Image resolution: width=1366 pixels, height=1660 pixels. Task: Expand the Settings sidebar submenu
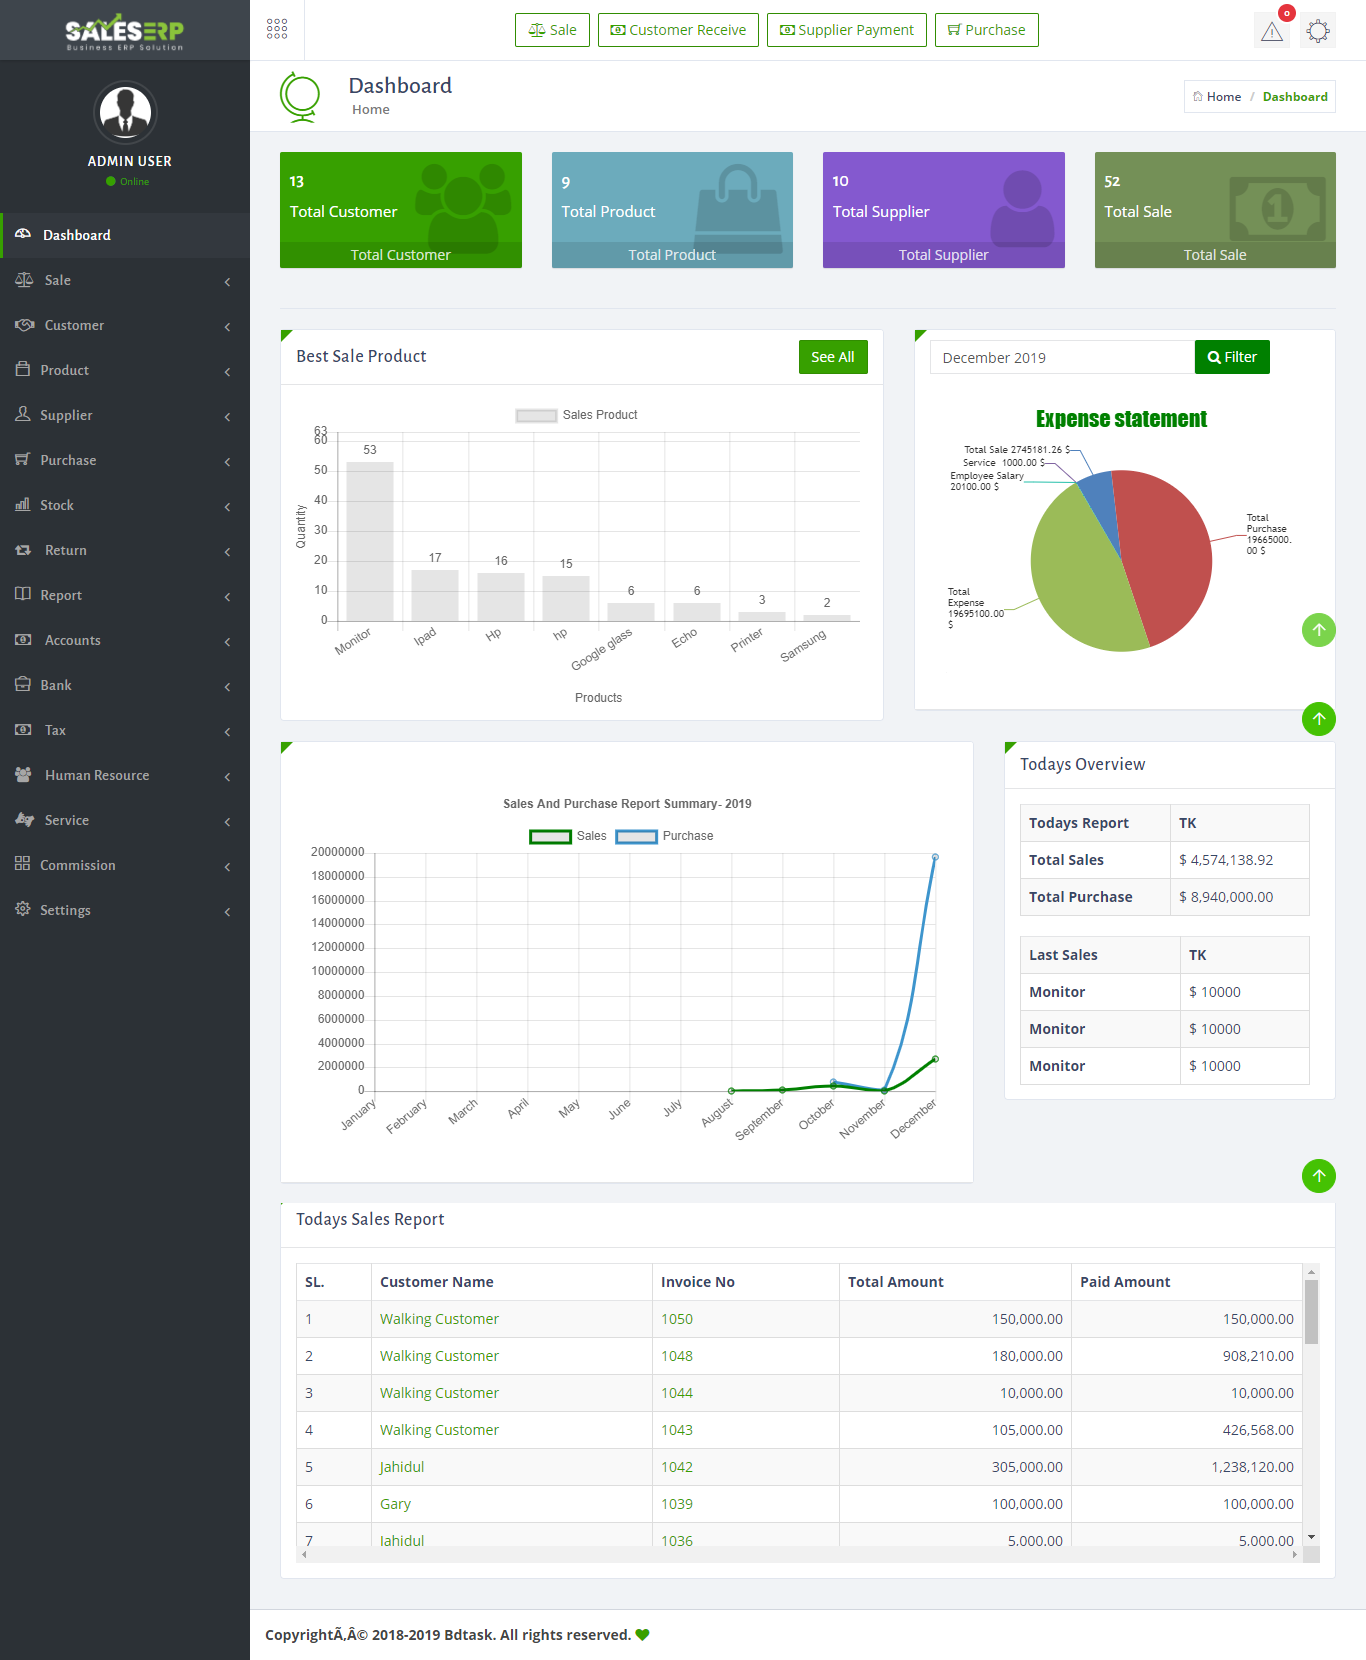point(125,910)
